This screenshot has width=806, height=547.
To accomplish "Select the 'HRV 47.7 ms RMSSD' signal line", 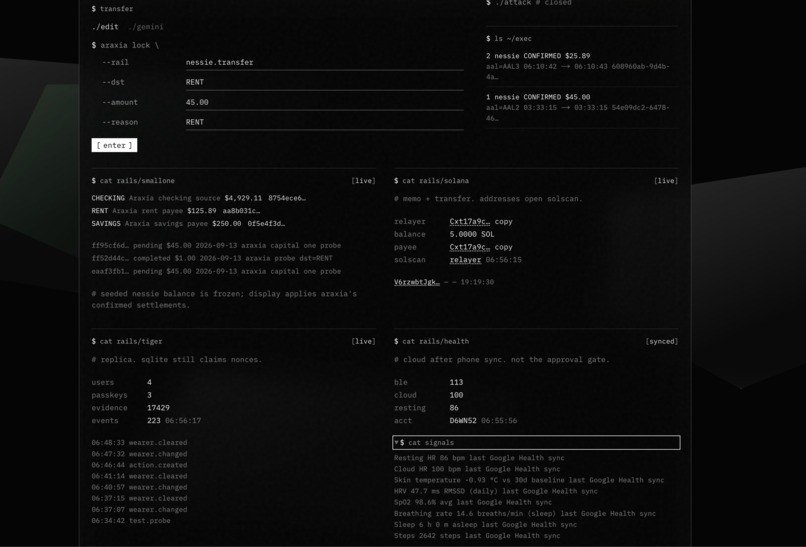I will (496, 491).
